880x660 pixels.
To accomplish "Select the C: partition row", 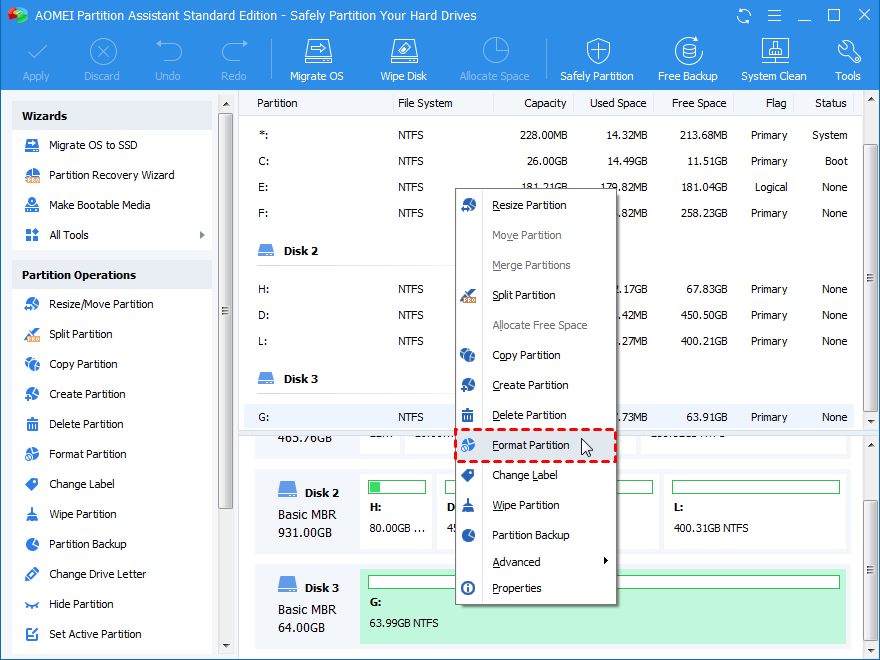I will point(549,161).
